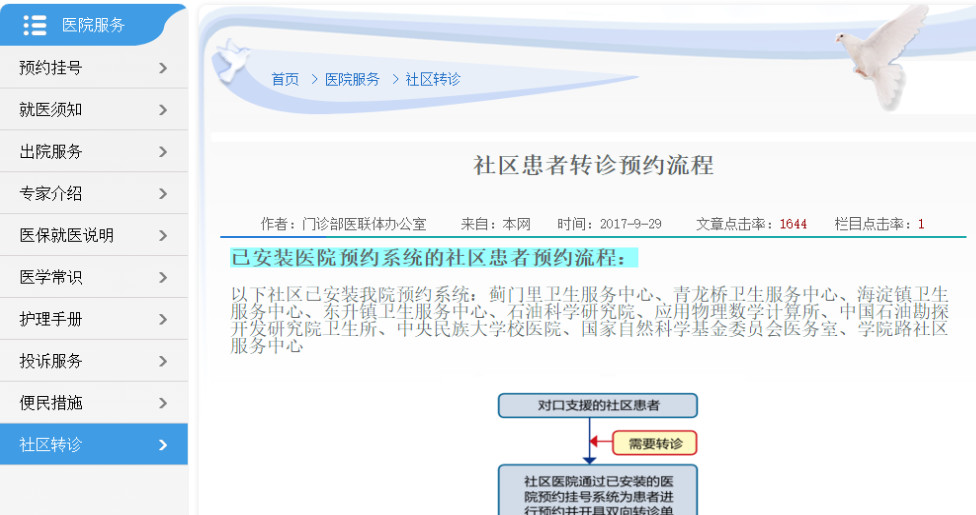Open the 社区转诊 breadcrumb link
The width and height of the screenshot is (976, 515).
[433, 79]
